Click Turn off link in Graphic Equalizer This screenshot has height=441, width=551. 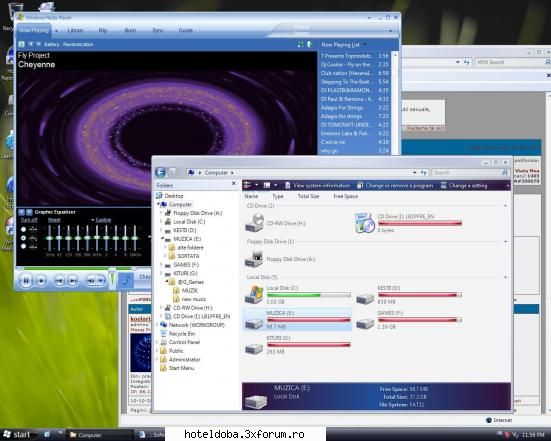coord(29,220)
